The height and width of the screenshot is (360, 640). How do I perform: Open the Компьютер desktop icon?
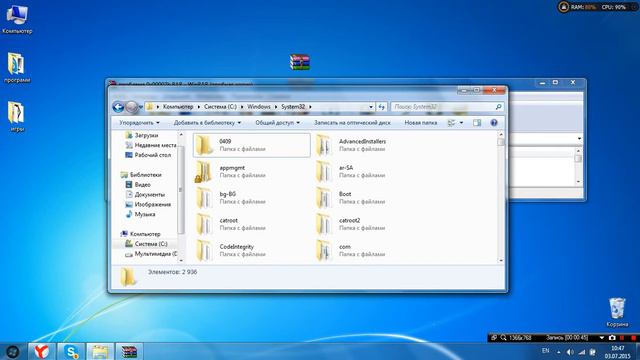(17, 18)
